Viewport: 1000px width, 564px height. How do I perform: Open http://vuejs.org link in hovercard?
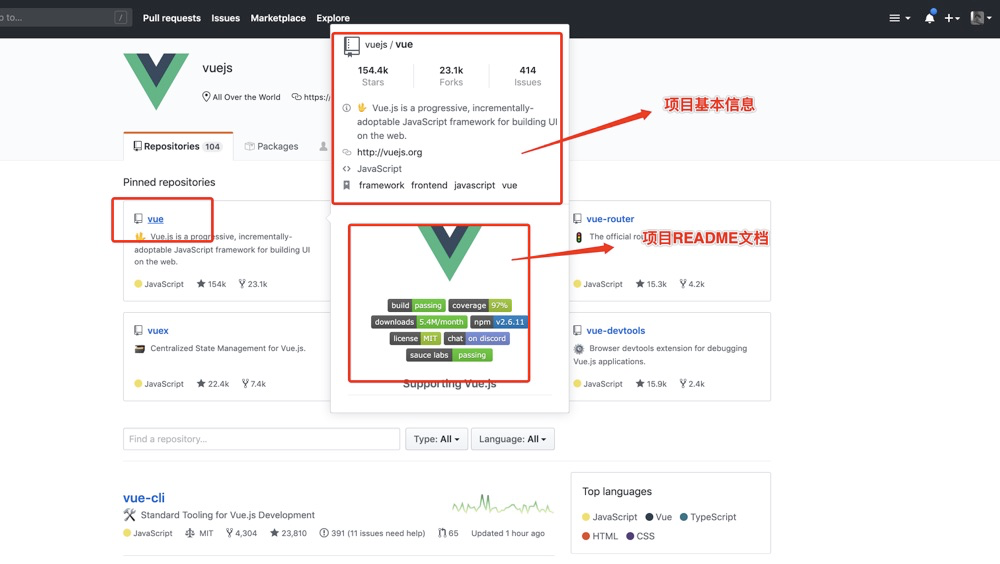click(390, 152)
